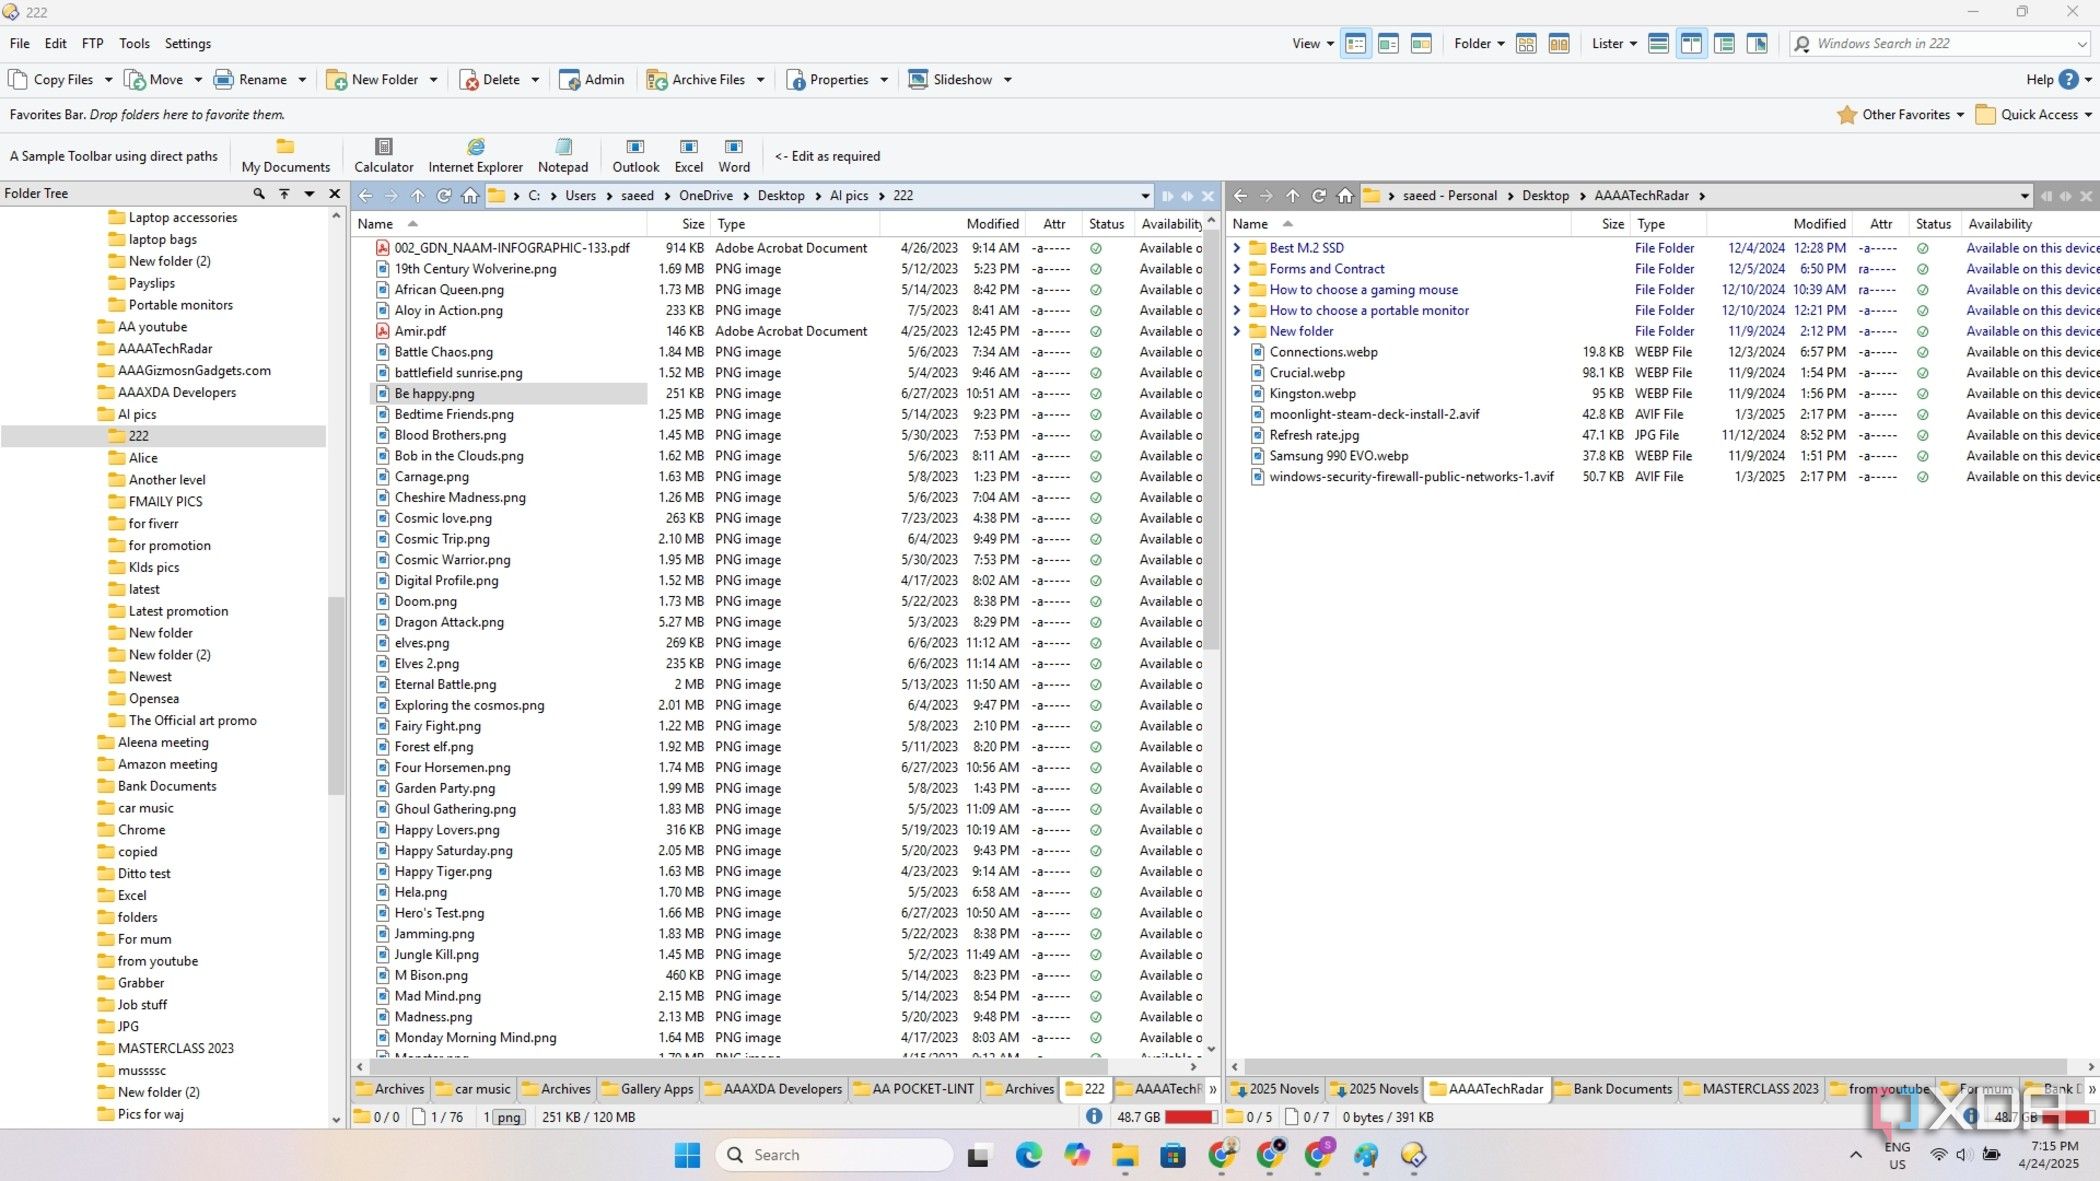The height and width of the screenshot is (1181, 2100).
Task: Go to home folder in right file display
Action: click(x=1345, y=196)
